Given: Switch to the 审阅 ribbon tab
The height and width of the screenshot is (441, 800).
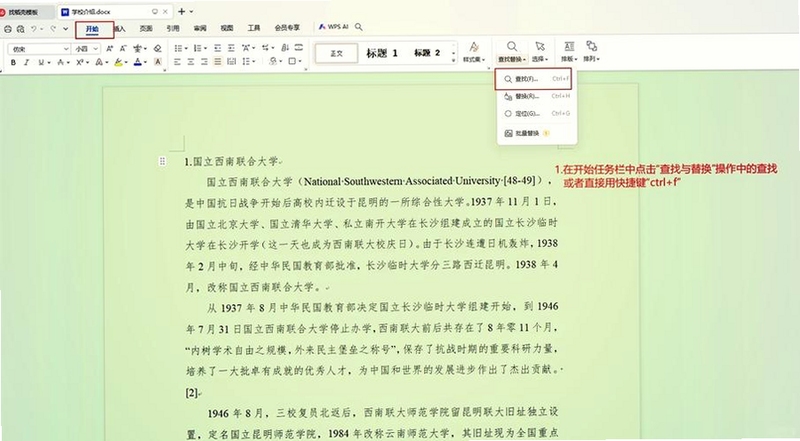Looking at the screenshot, I should [200, 28].
